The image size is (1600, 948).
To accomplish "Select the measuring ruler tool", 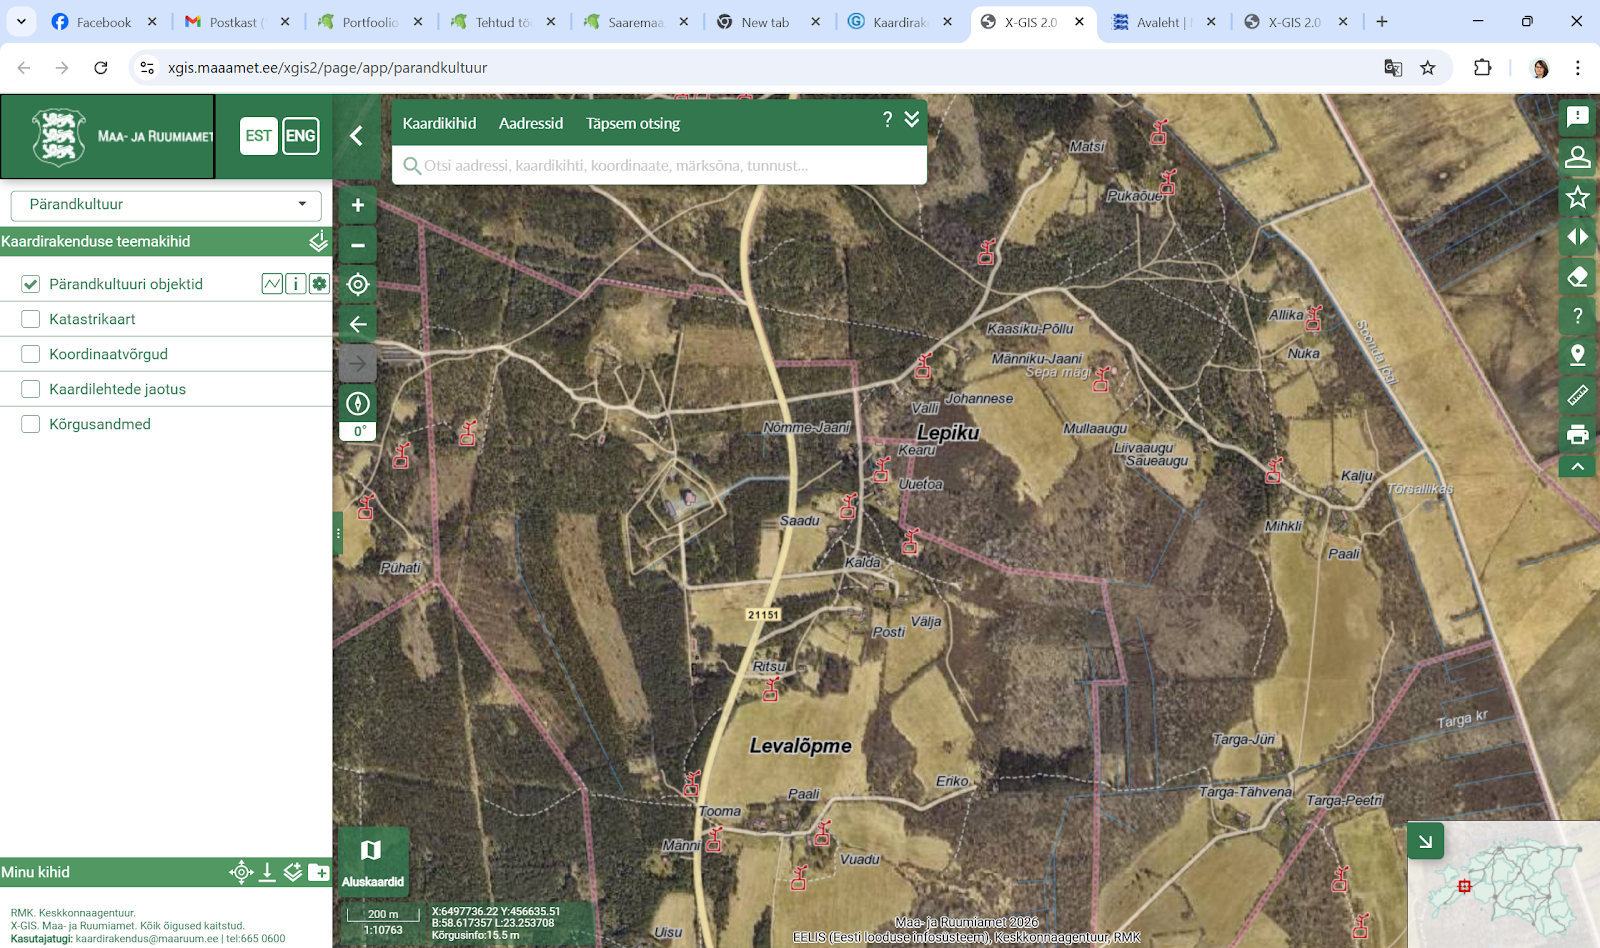I will [1577, 395].
